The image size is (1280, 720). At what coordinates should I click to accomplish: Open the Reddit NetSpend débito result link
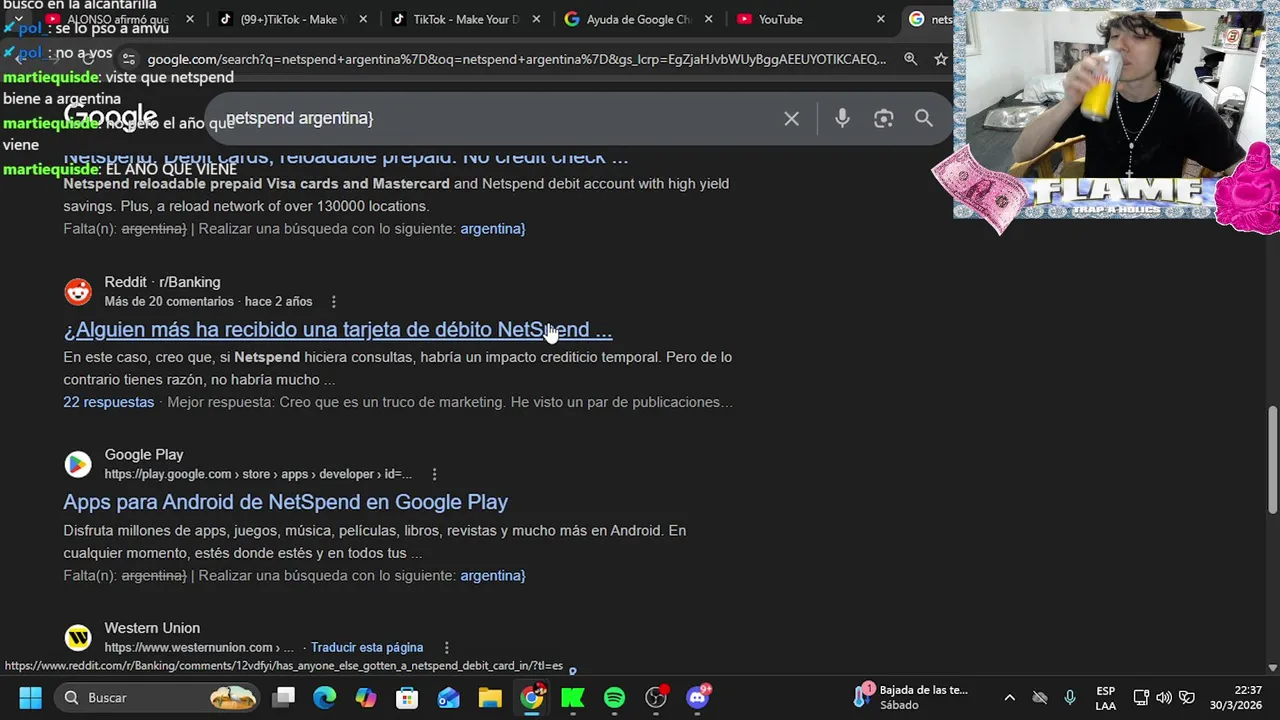tap(338, 330)
